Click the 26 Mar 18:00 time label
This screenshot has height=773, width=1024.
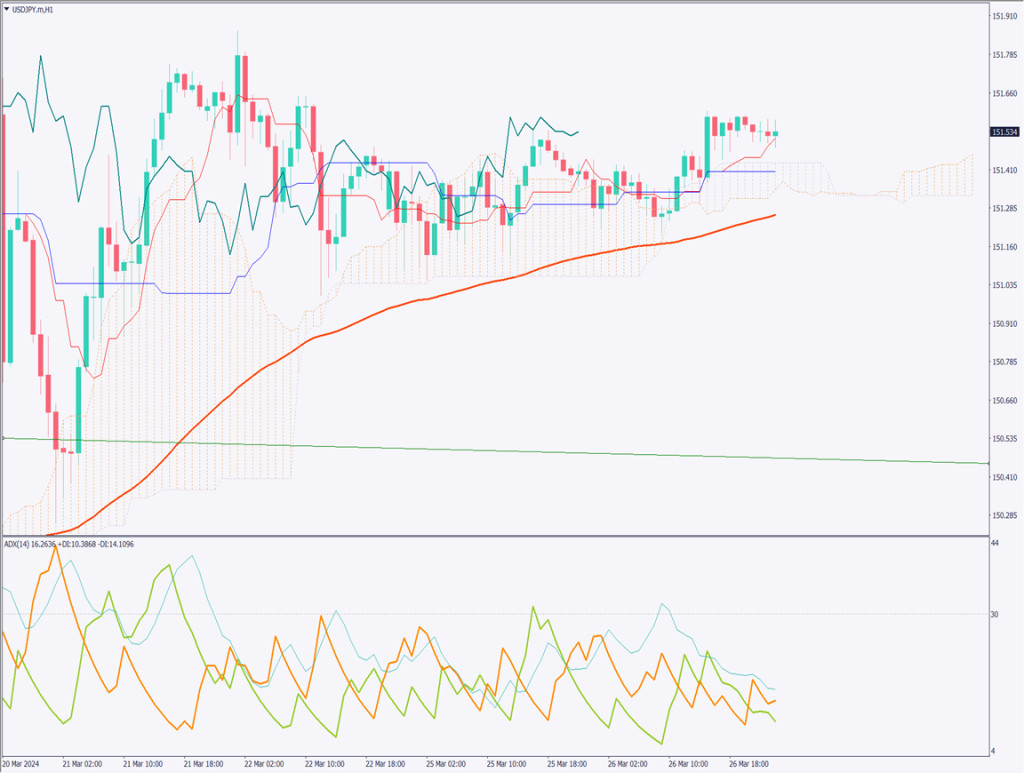pyautogui.click(x=747, y=761)
